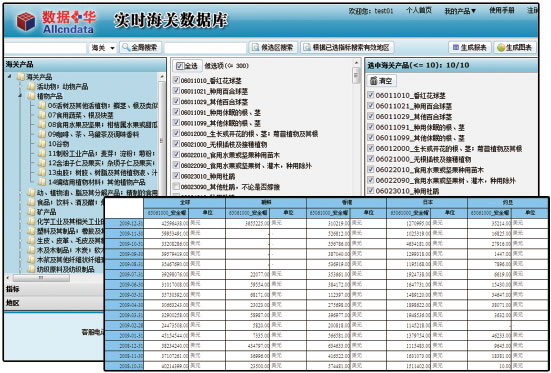Image resolution: width=551 pixels, height=373 pixels.
Task: Toggle the 全选 select-all checkbox
Action: coord(180,66)
